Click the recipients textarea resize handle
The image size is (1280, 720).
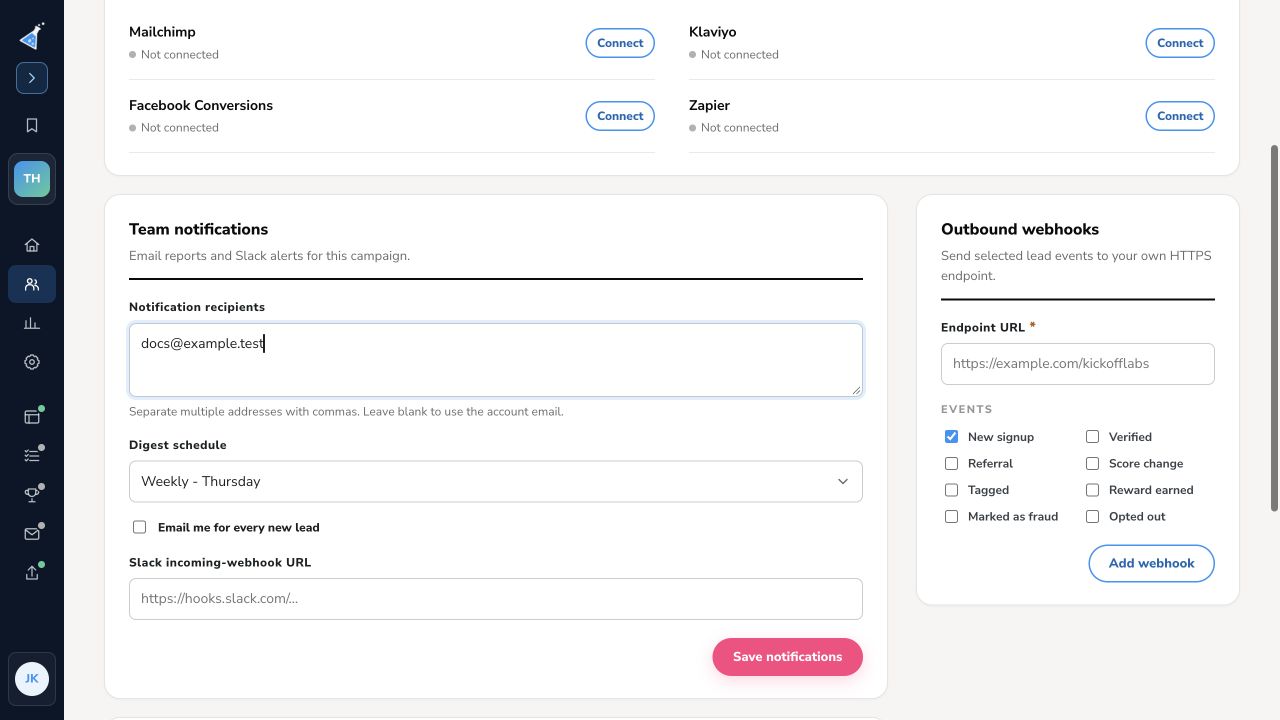pos(856,390)
